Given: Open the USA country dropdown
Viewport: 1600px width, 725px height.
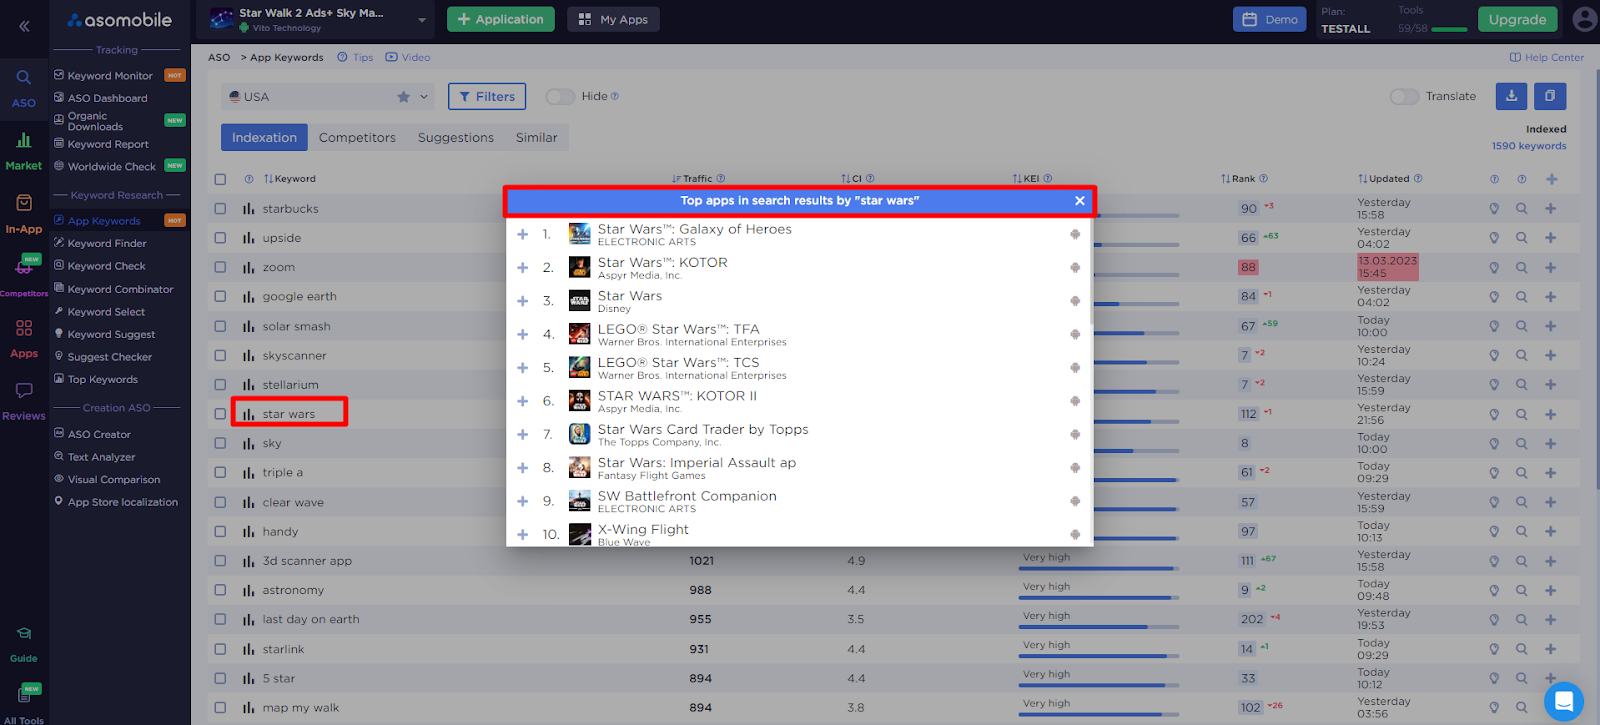Looking at the screenshot, I should point(330,97).
